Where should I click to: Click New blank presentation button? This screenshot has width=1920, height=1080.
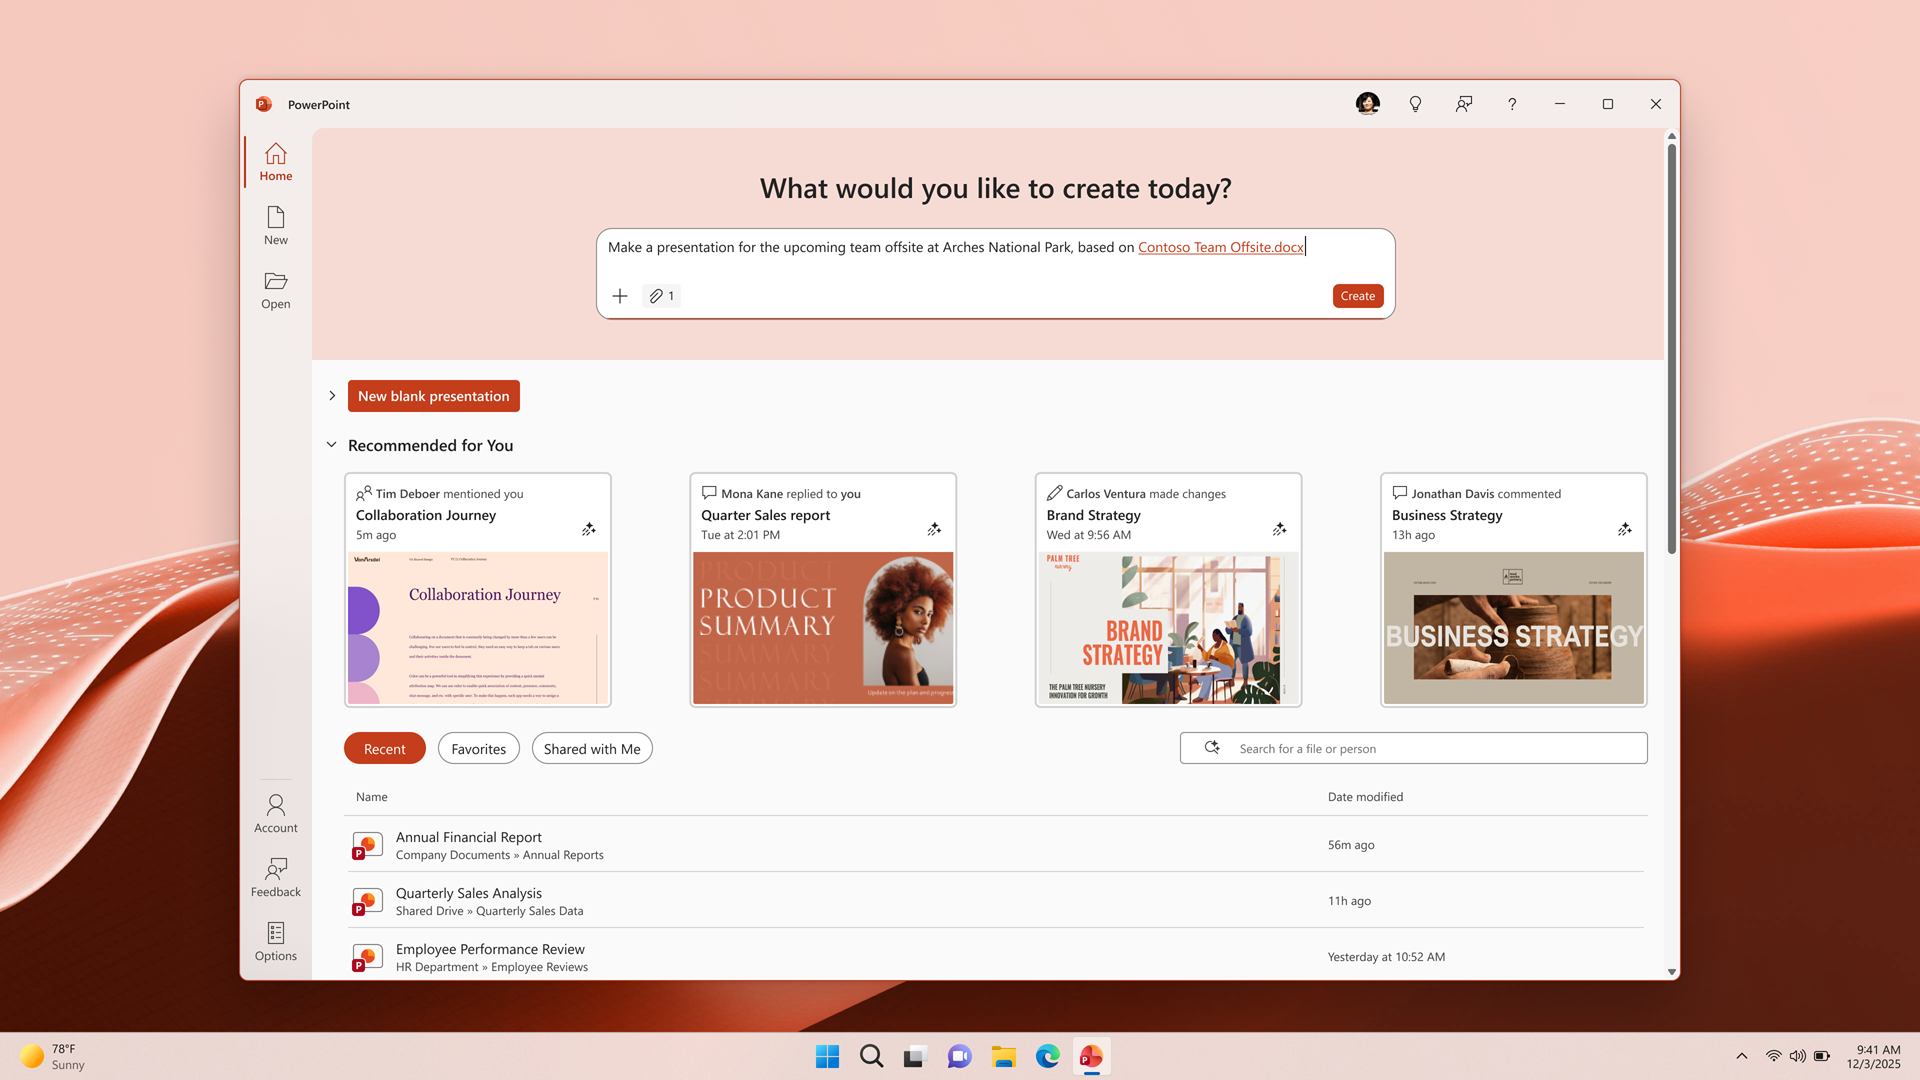pyautogui.click(x=433, y=396)
